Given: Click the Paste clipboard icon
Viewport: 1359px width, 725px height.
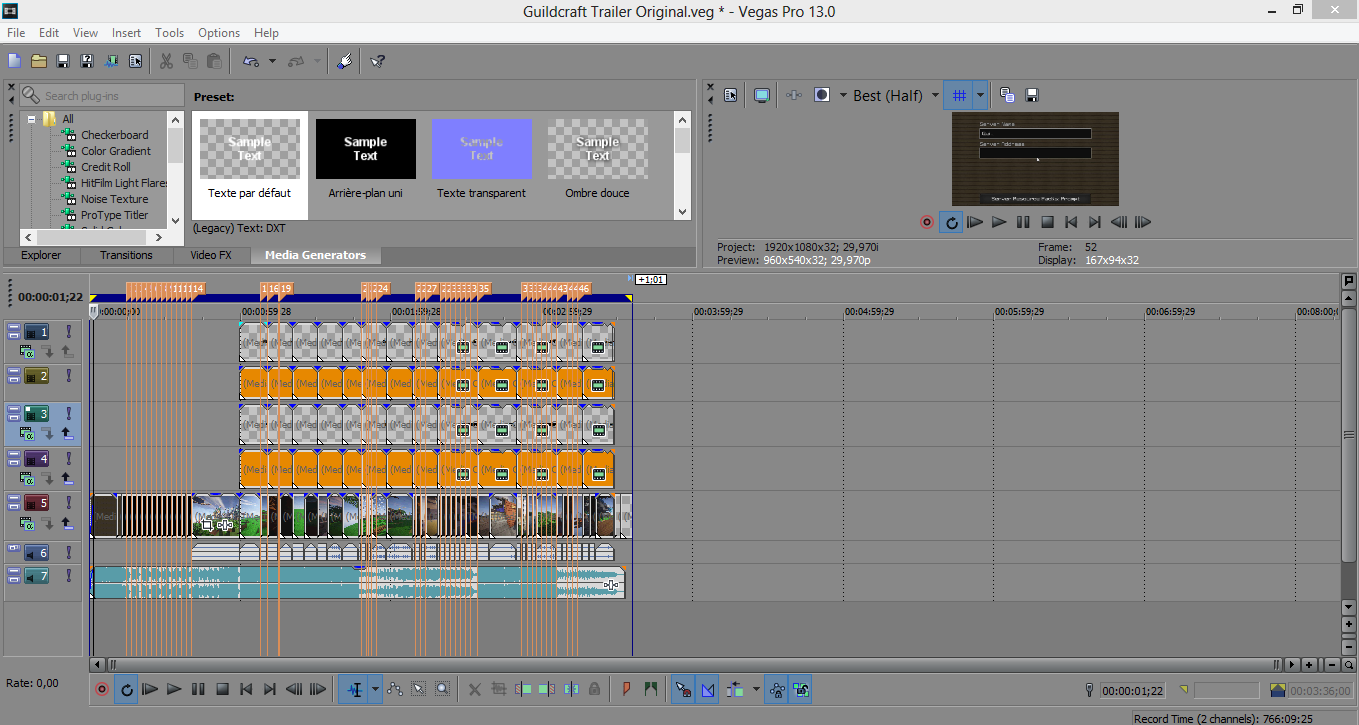Looking at the screenshot, I should click(x=214, y=61).
